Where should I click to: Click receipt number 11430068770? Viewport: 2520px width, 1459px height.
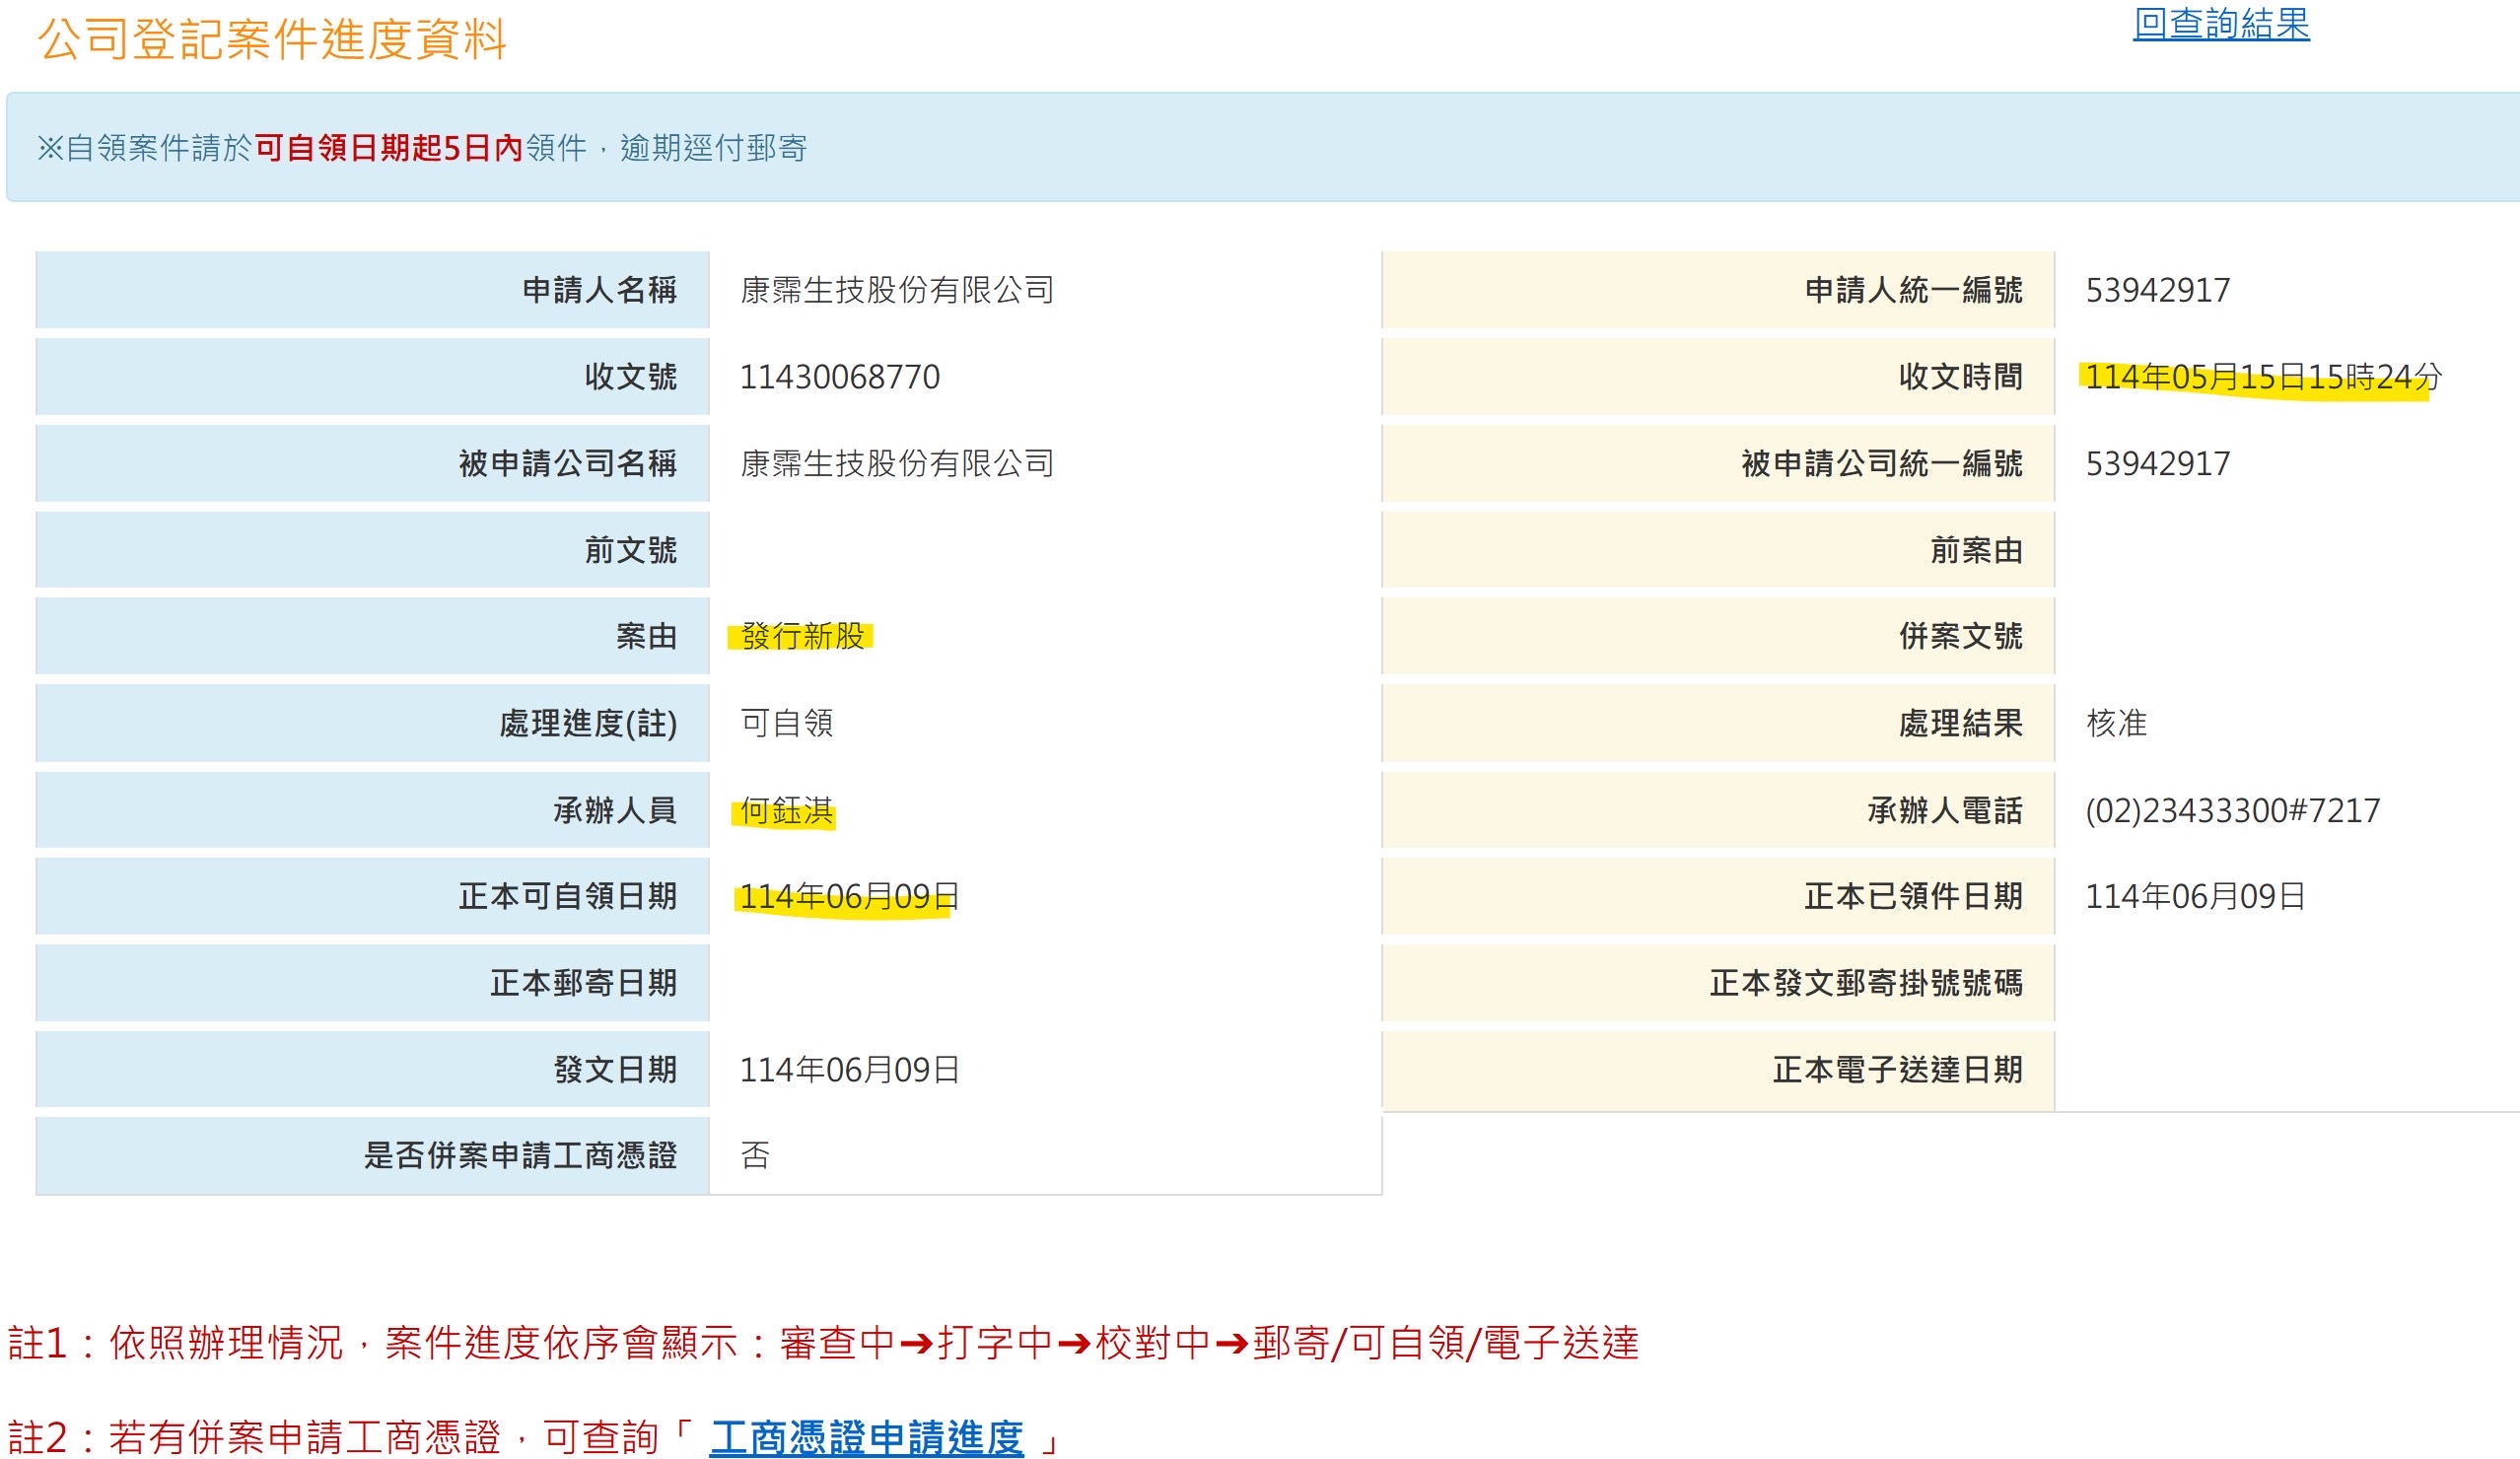click(839, 377)
